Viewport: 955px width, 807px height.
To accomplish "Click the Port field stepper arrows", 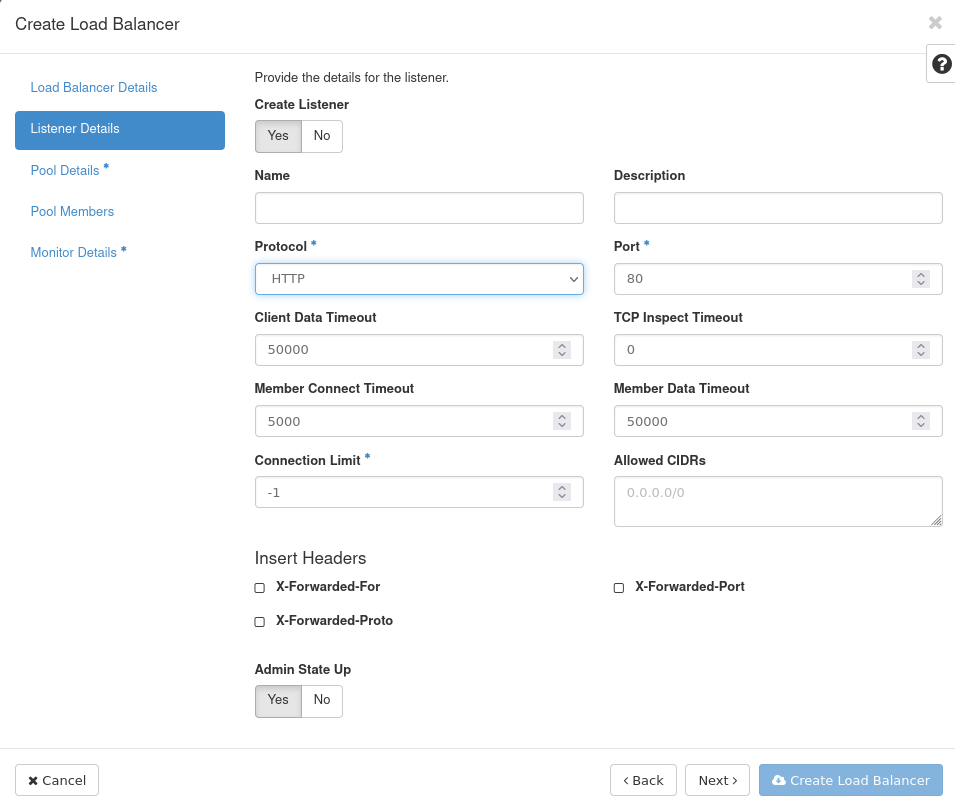I will [920, 279].
